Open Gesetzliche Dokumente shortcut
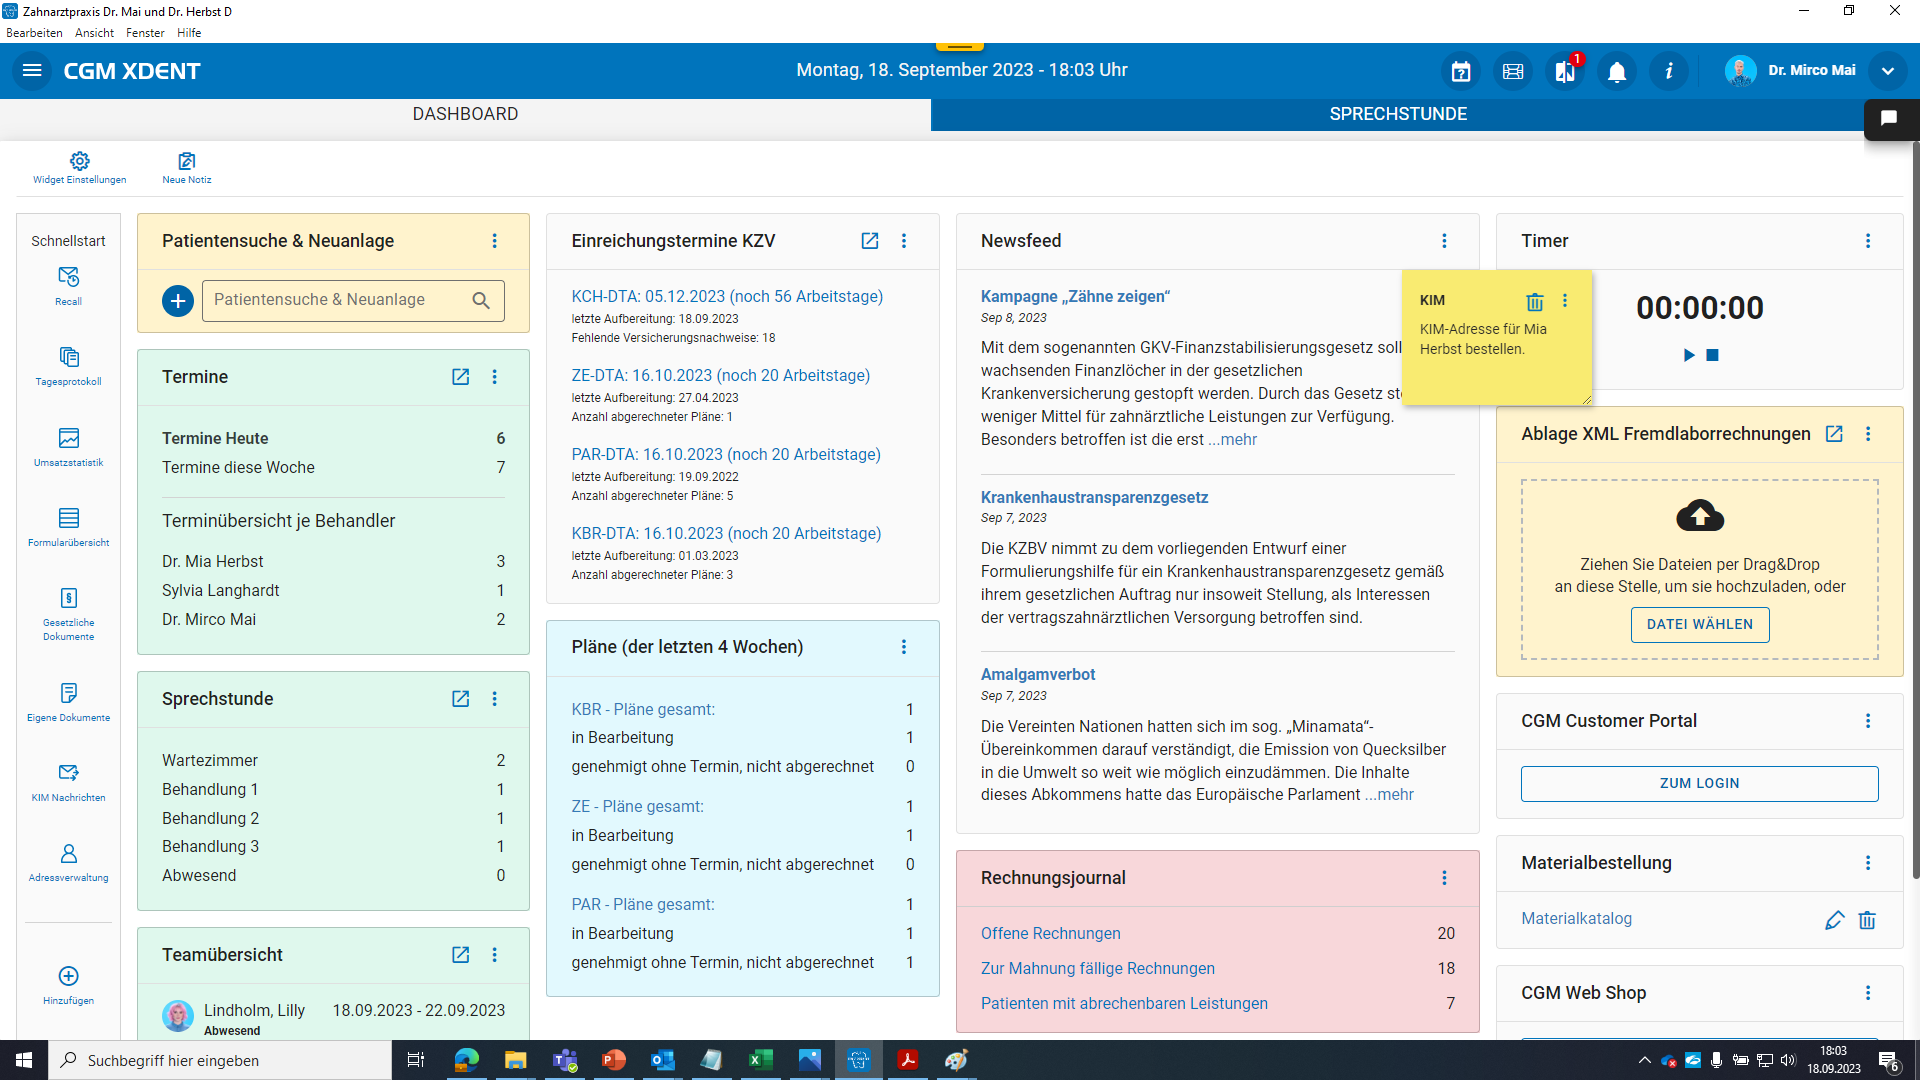The height and width of the screenshot is (1080, 1920). tap(68, 614)
